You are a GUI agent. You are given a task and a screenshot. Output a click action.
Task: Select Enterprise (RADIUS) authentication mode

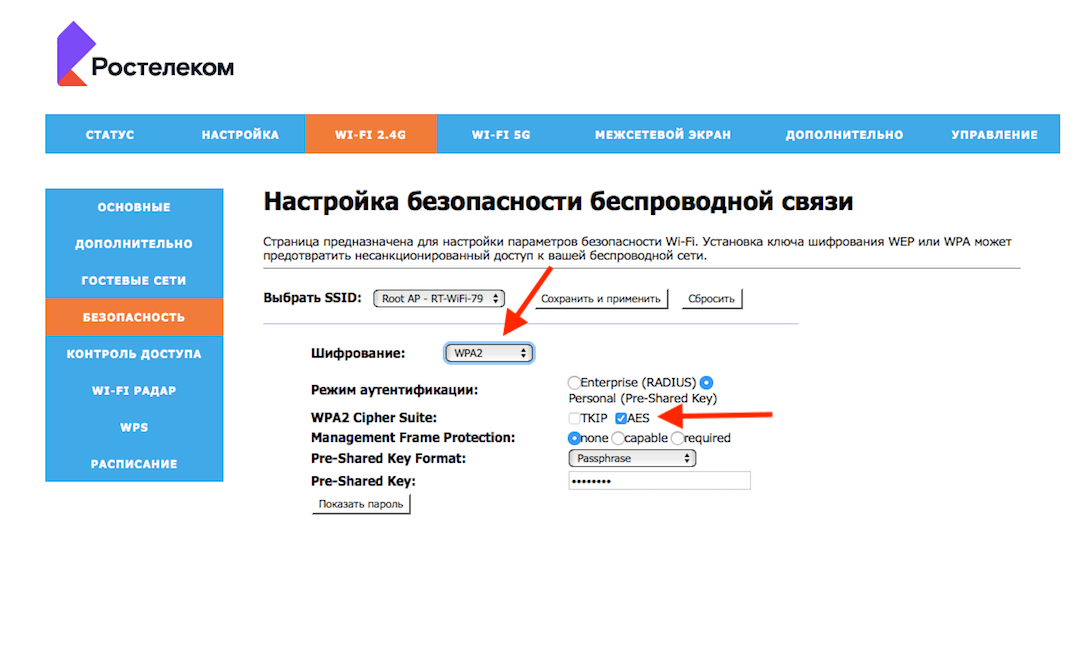pyautogui.click(x=574, y=383)
